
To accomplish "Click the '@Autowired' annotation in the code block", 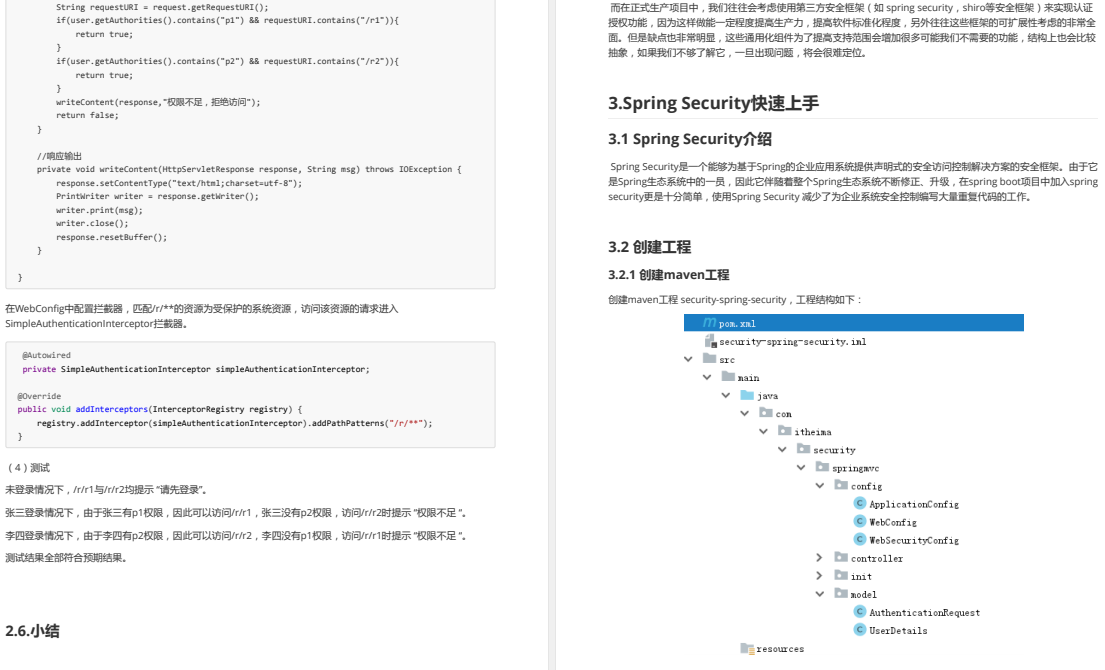I will pyautogui.click(x=47, y=355).
